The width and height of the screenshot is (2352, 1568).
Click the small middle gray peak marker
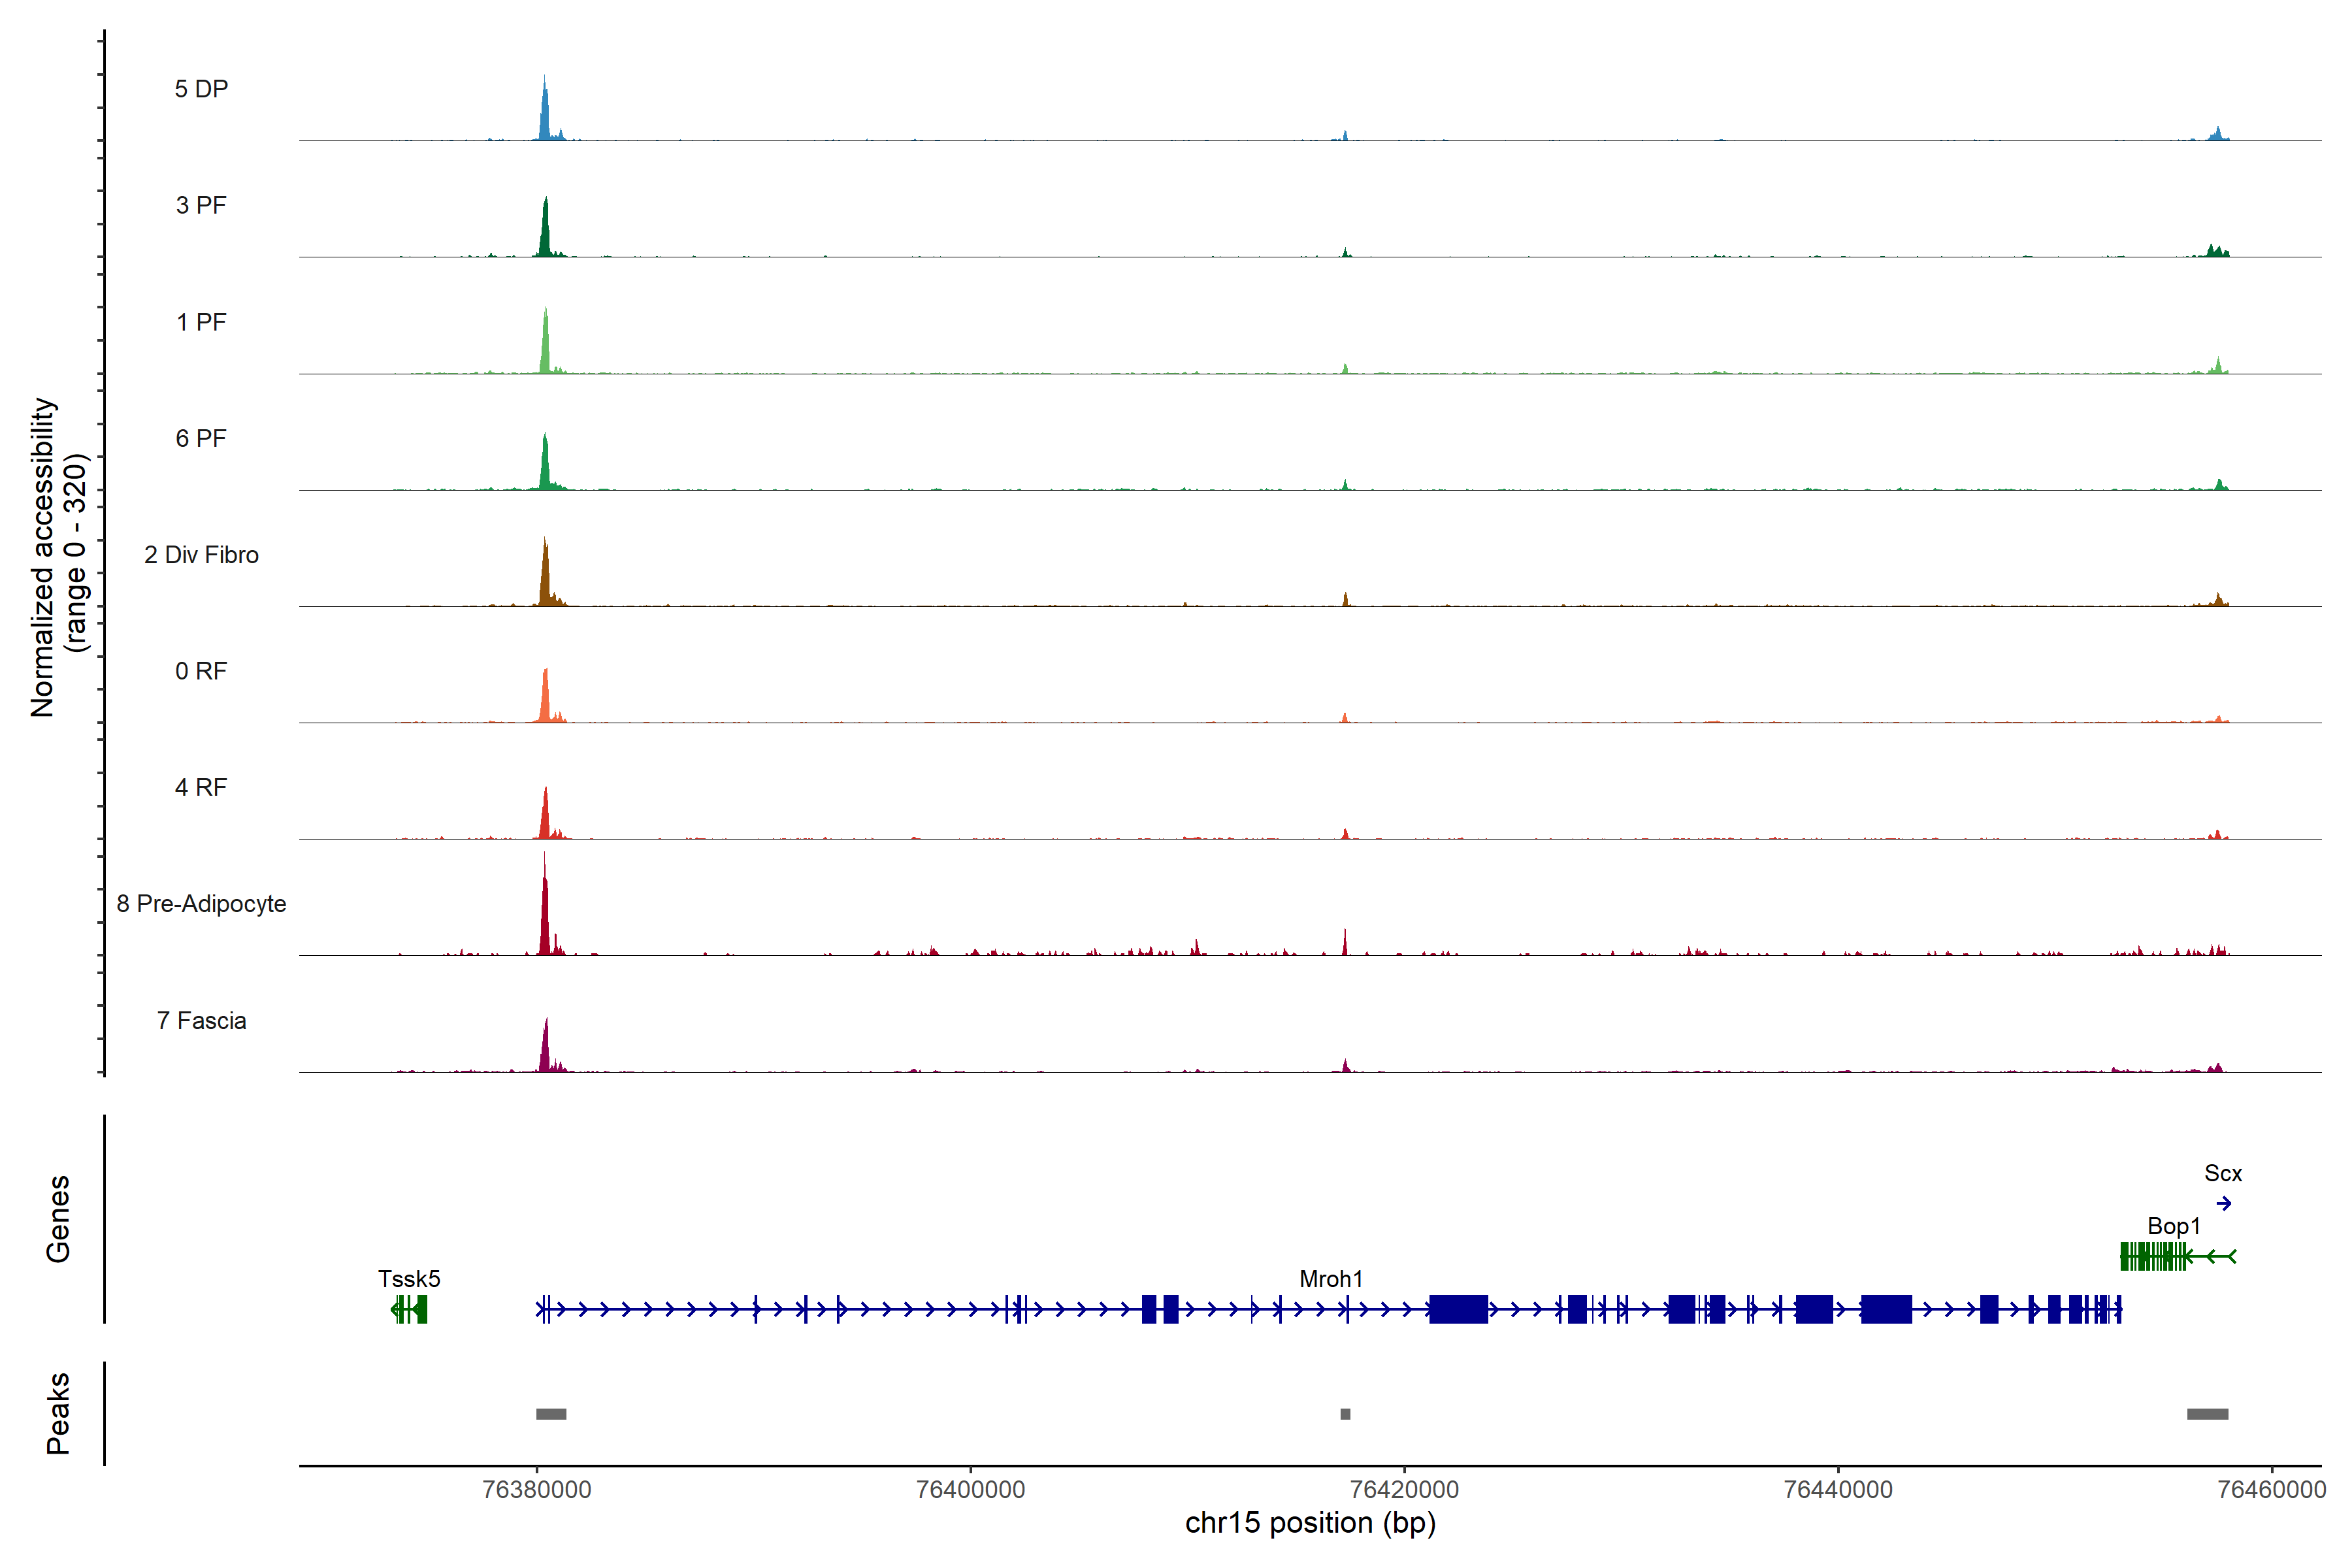(x=1345, y=1414)
